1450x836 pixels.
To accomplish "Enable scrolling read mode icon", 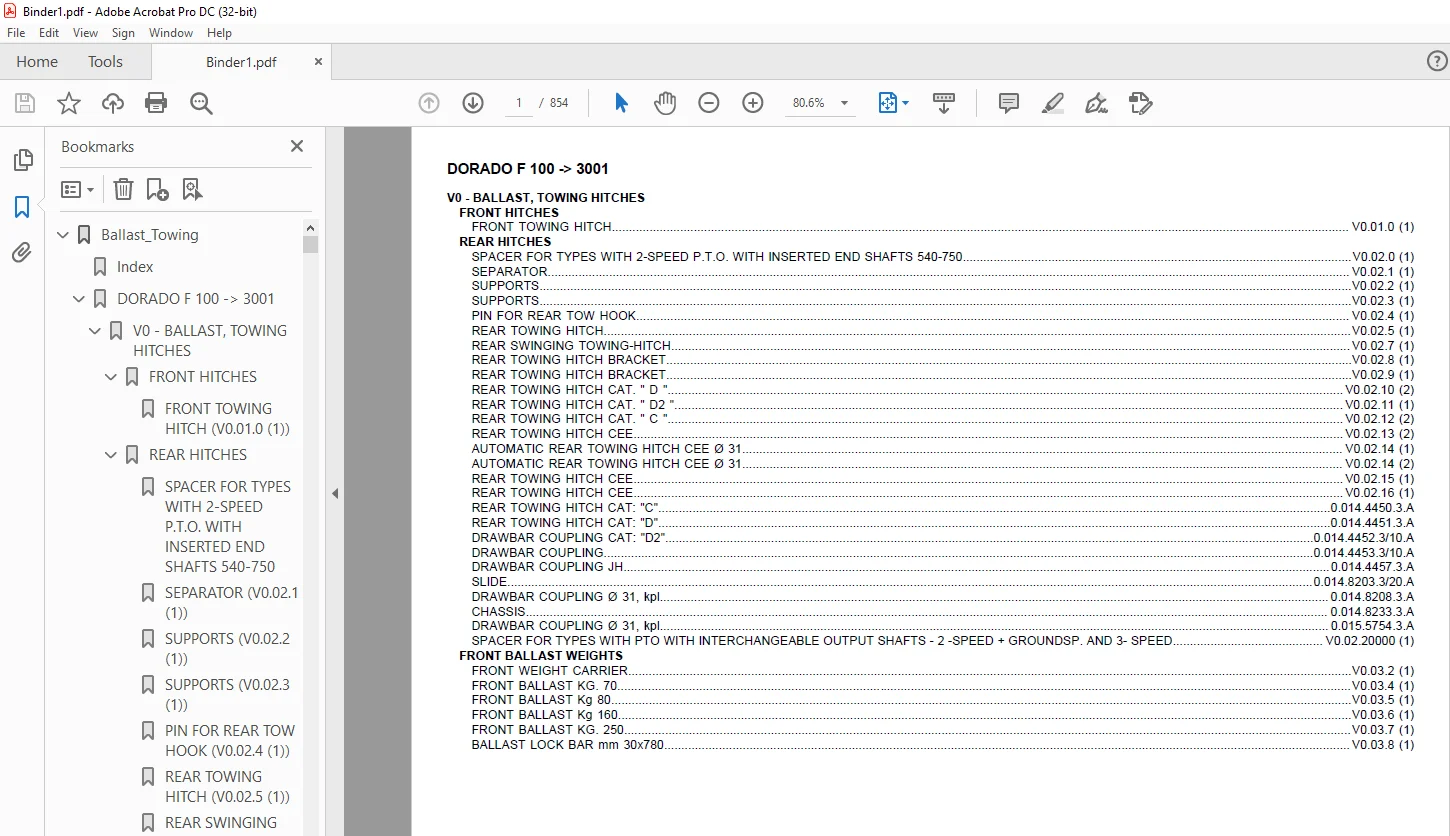I will [944, 103].
